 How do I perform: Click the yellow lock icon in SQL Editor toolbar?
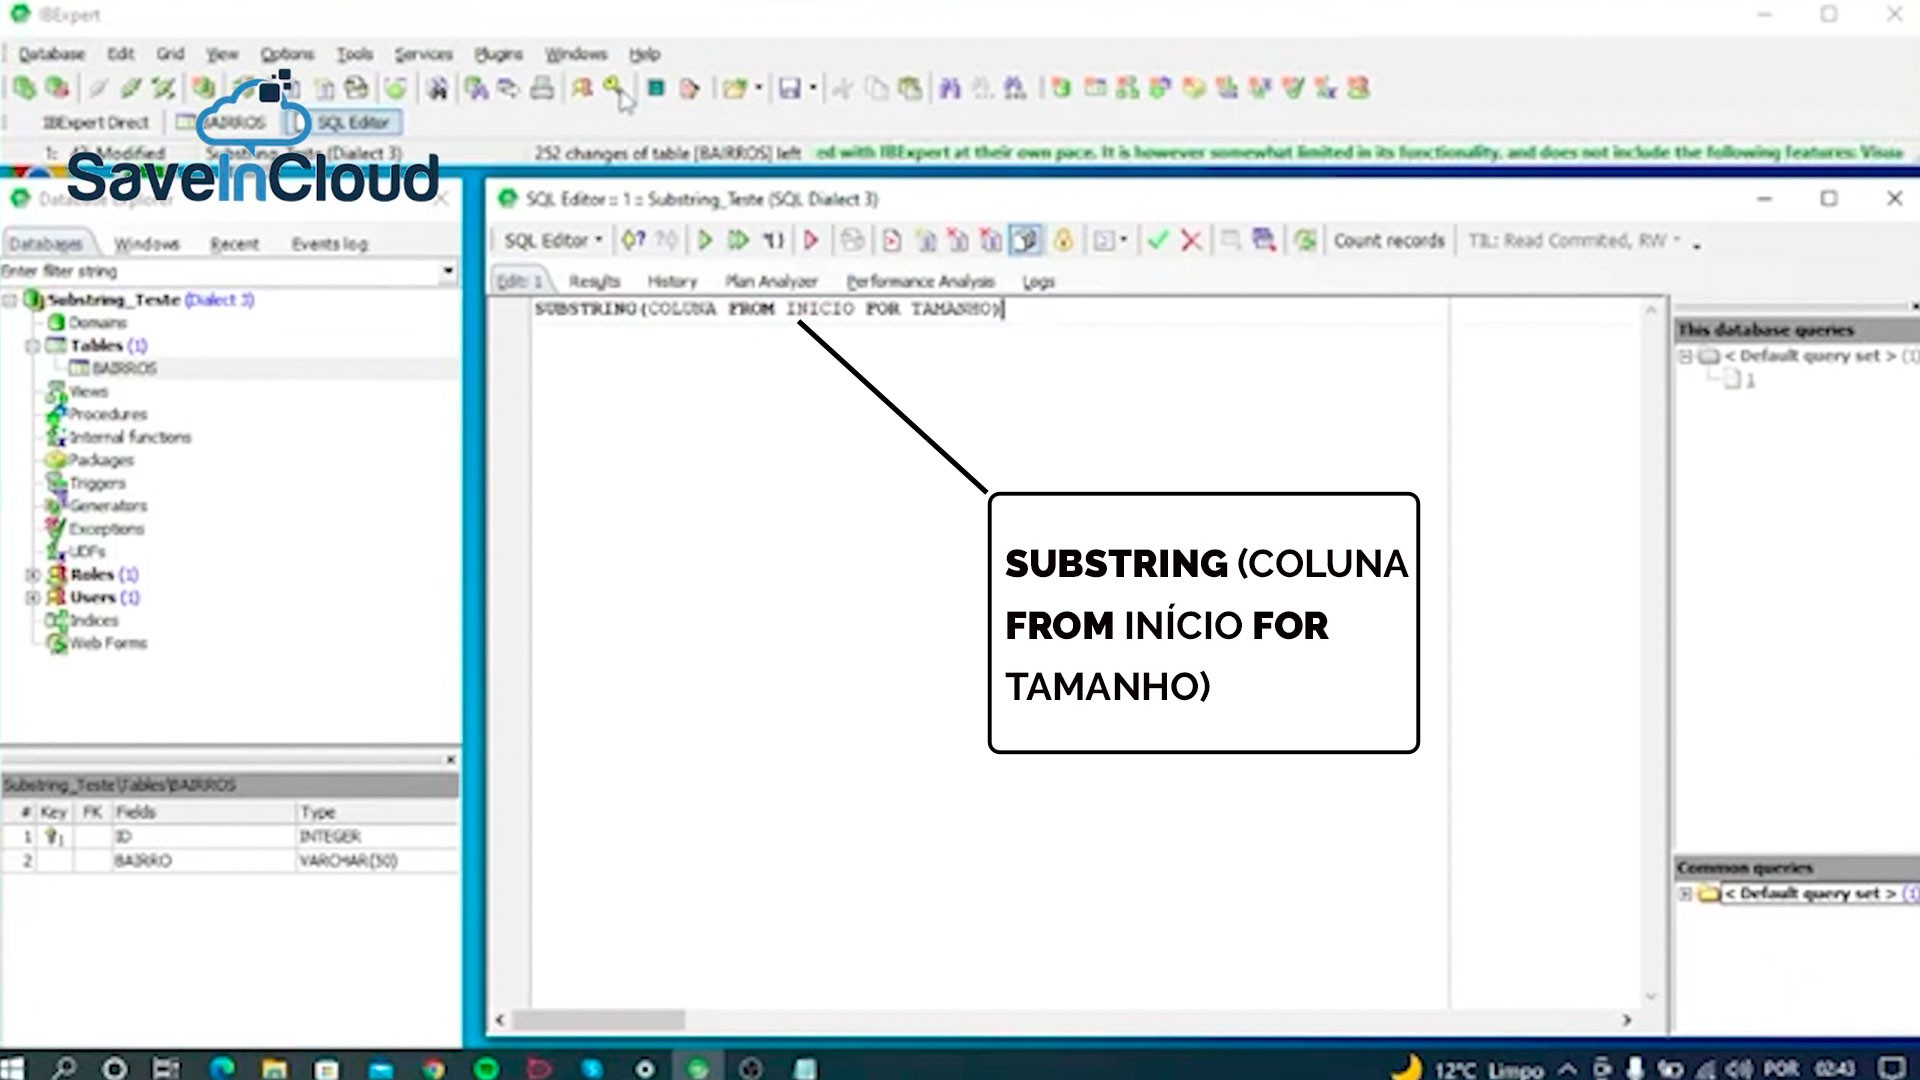[1063, 240]
